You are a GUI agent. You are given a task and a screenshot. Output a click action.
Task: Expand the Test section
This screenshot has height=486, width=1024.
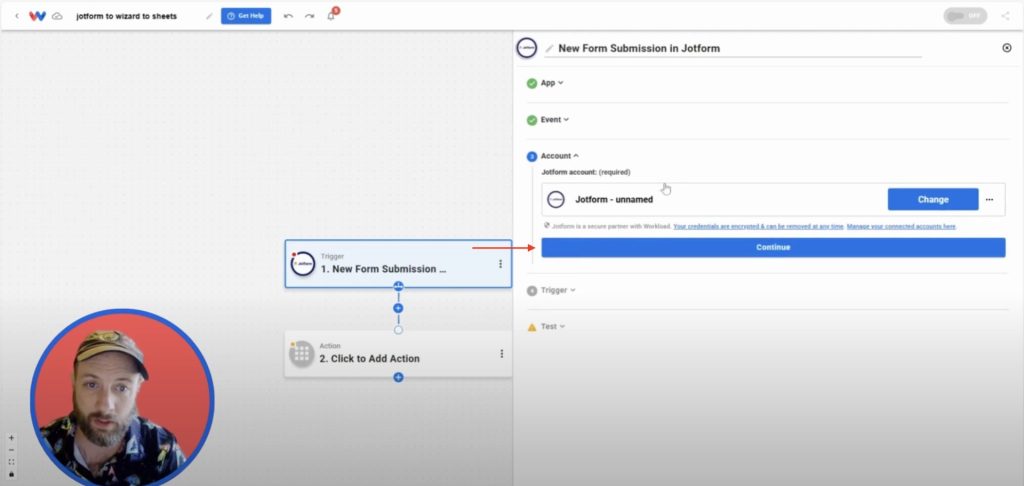(552, 327)
